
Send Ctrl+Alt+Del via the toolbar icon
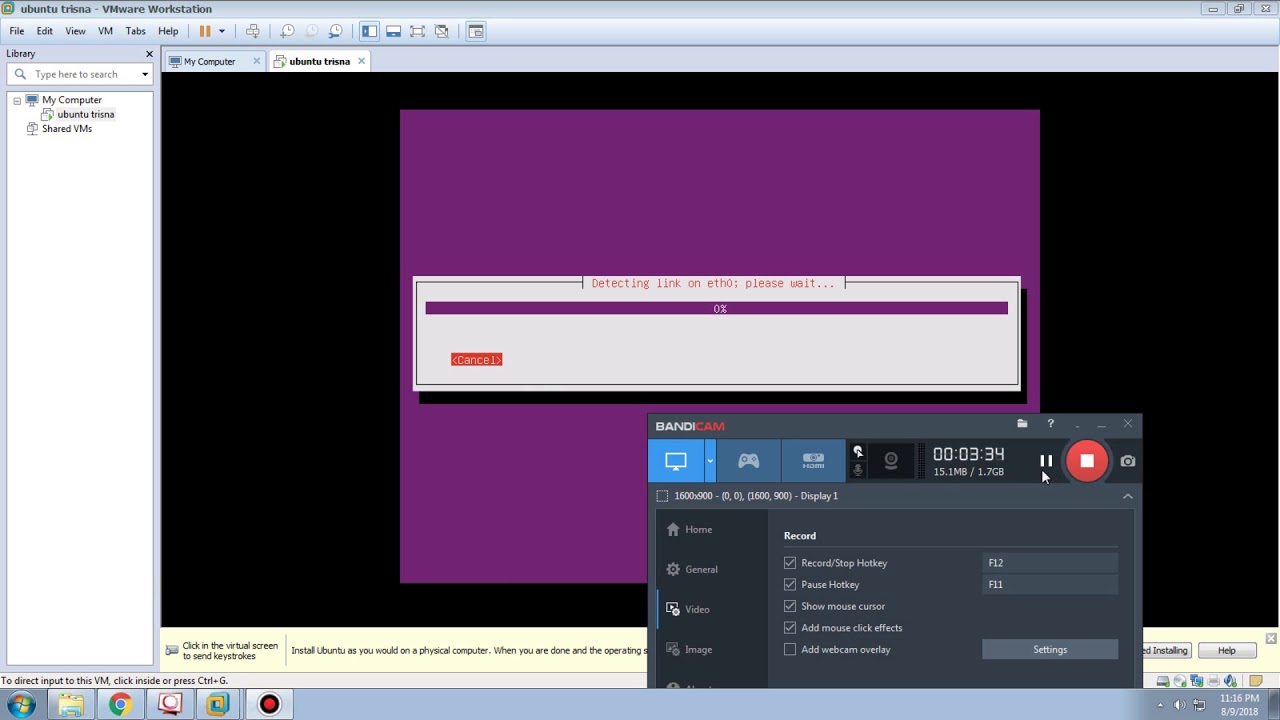253,31
